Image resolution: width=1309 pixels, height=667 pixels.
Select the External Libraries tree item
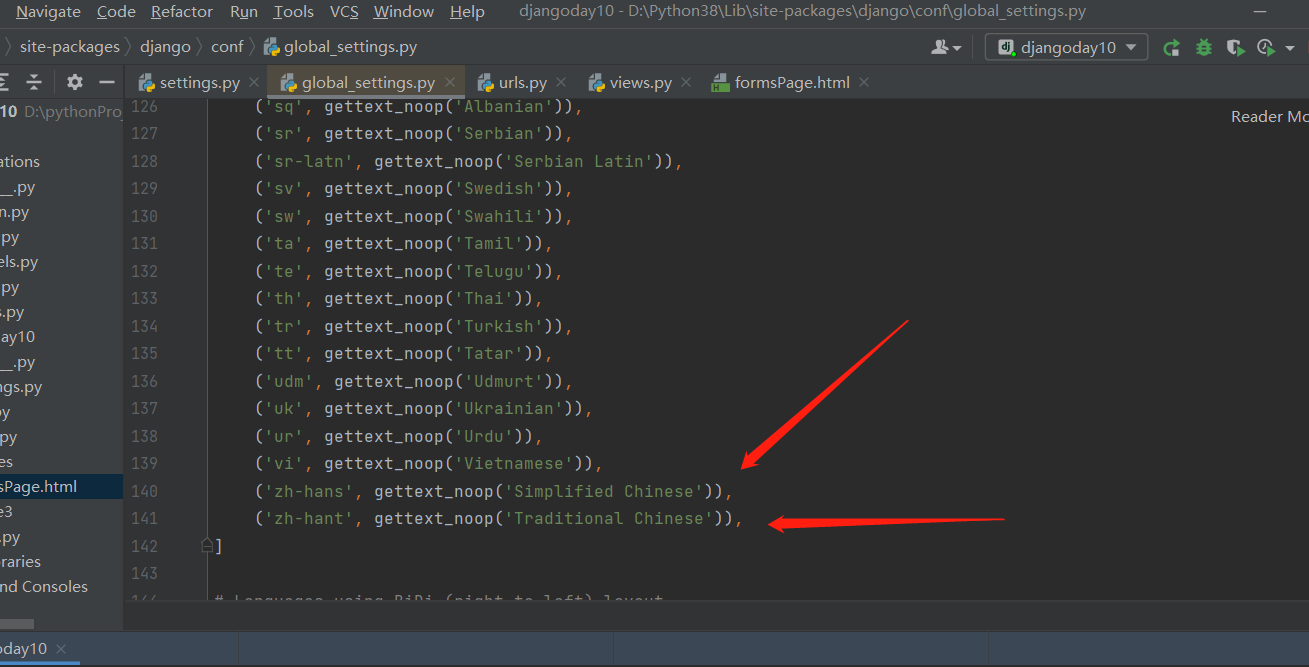(20, 562)
